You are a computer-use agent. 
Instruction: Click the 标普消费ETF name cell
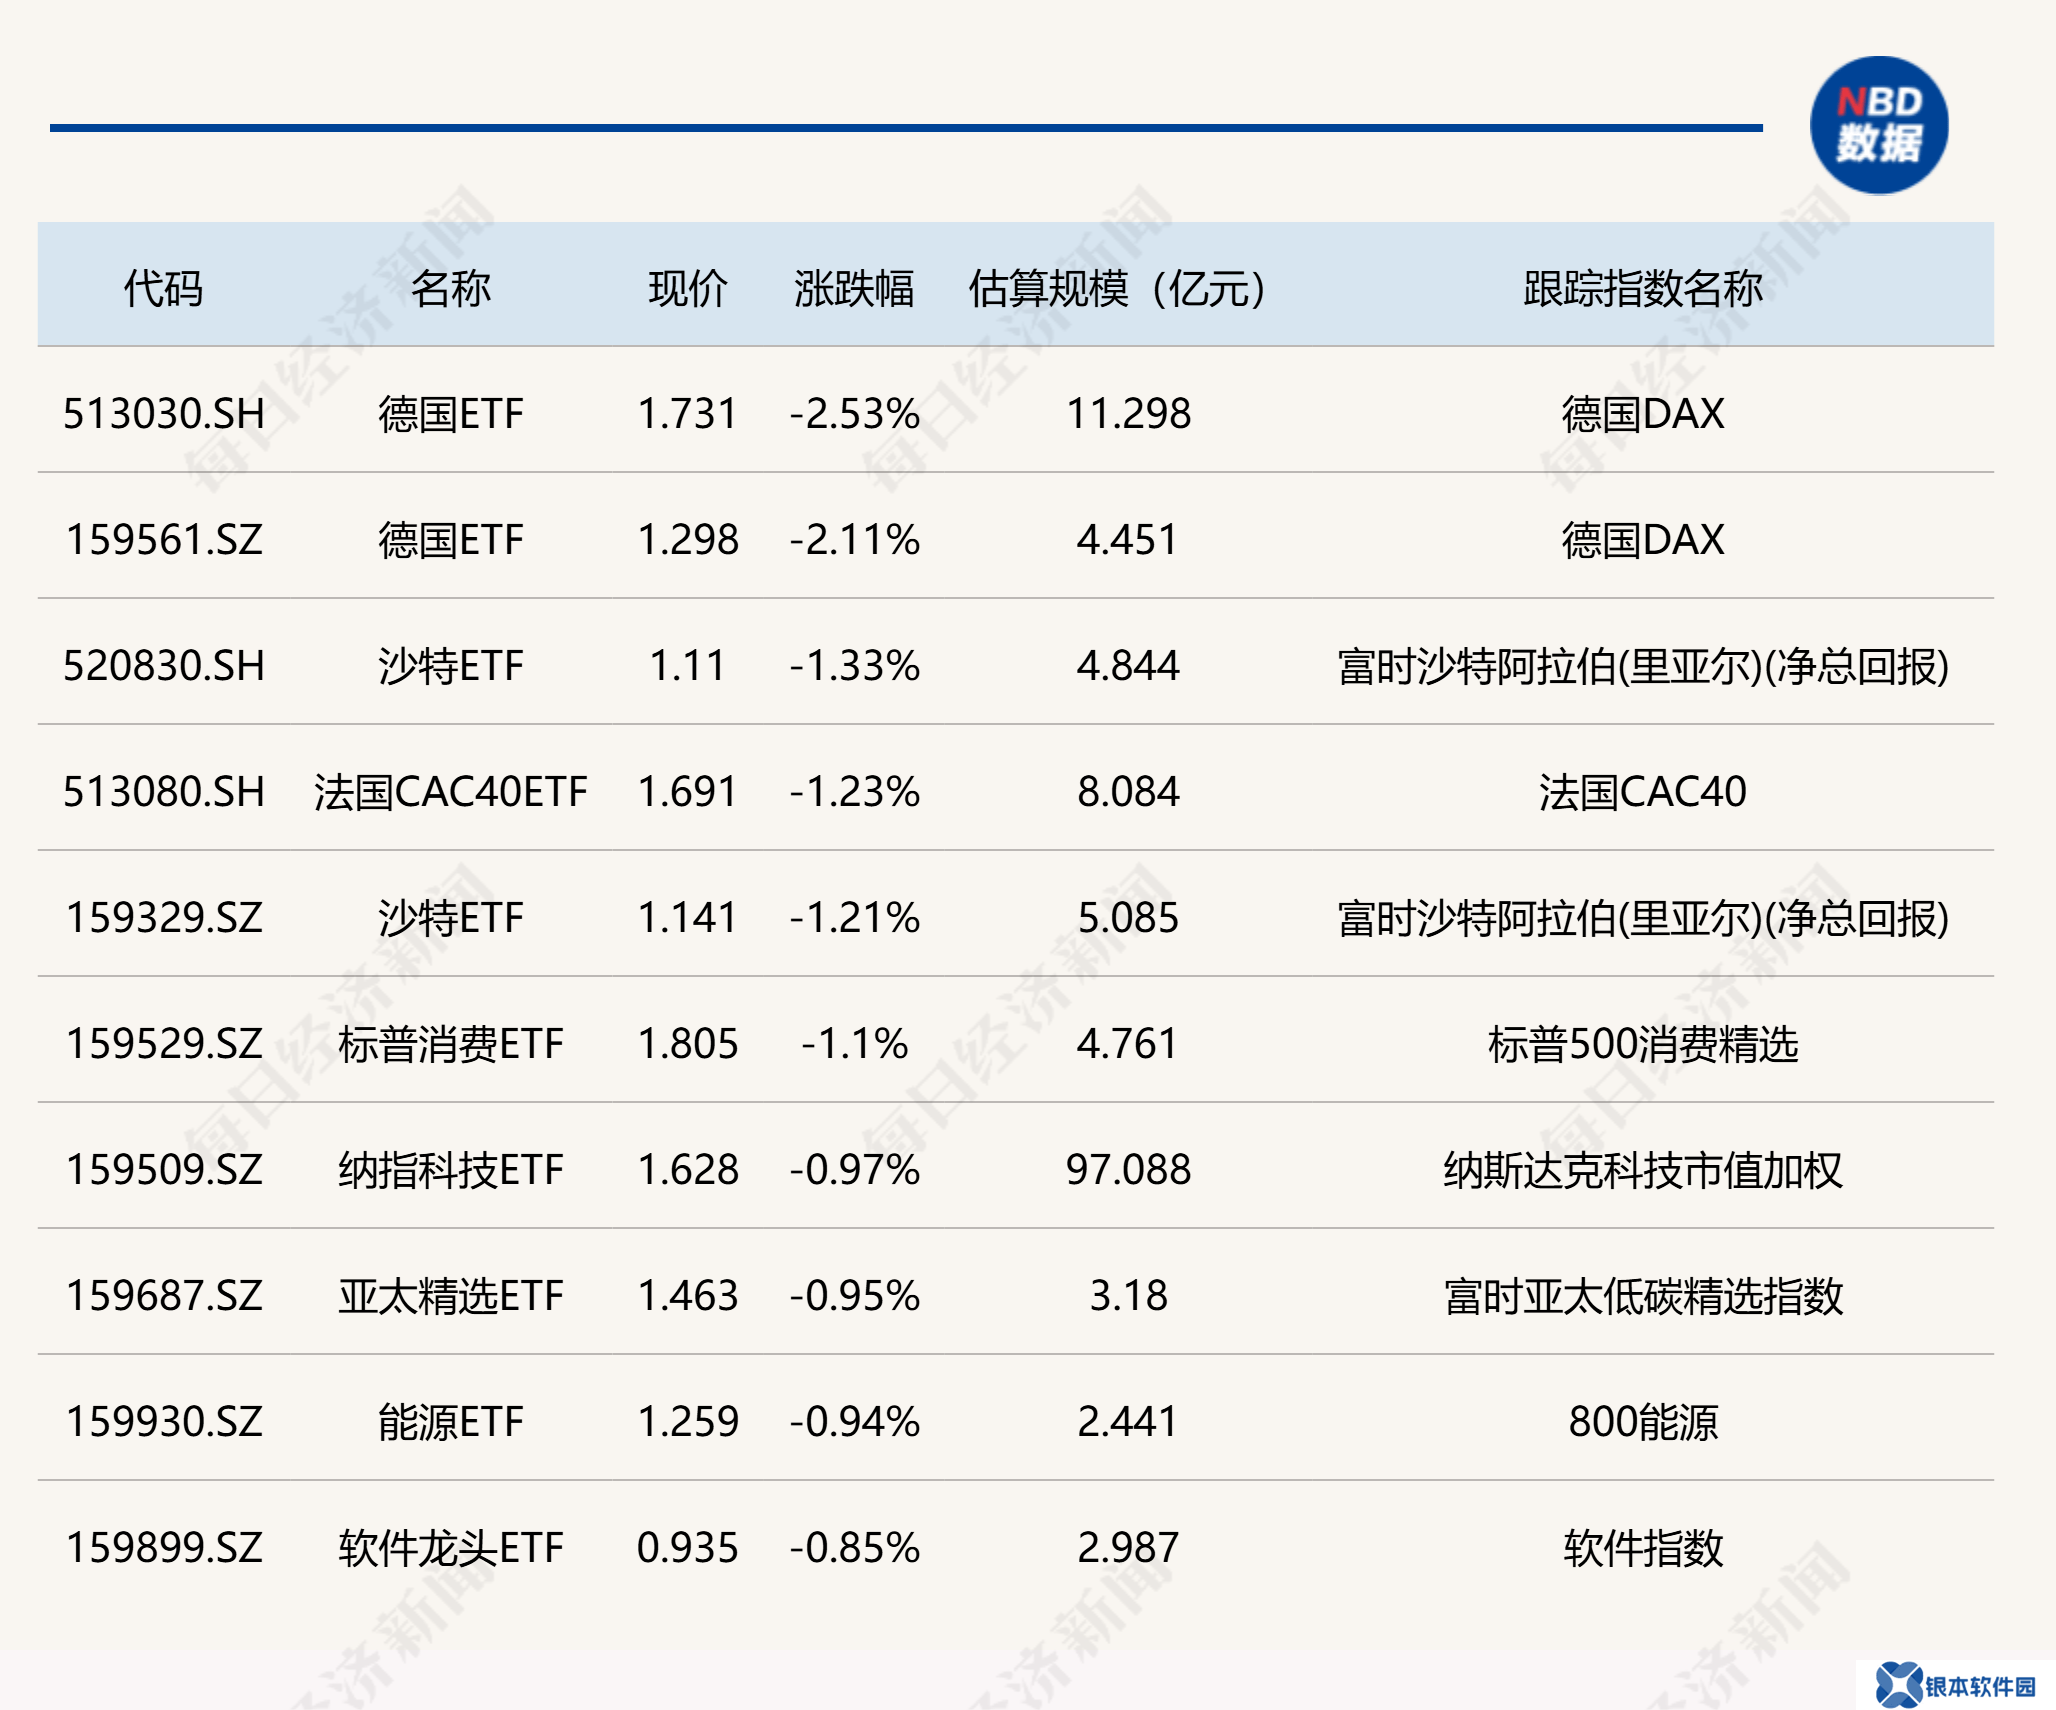point(450,1044)
